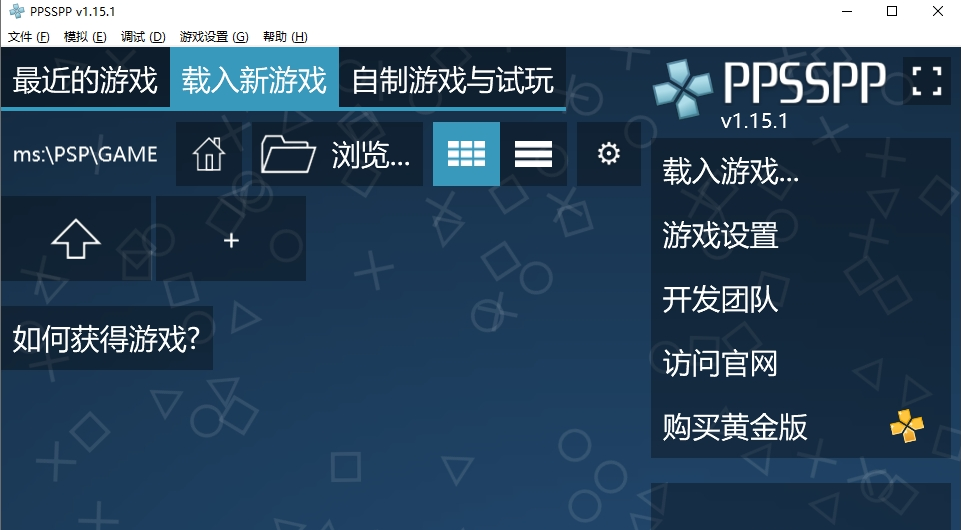The height and width of the screenshot is (530, 961).
Task: Click the ms:\PSP\GAME path text
Action: coord(85,154)
